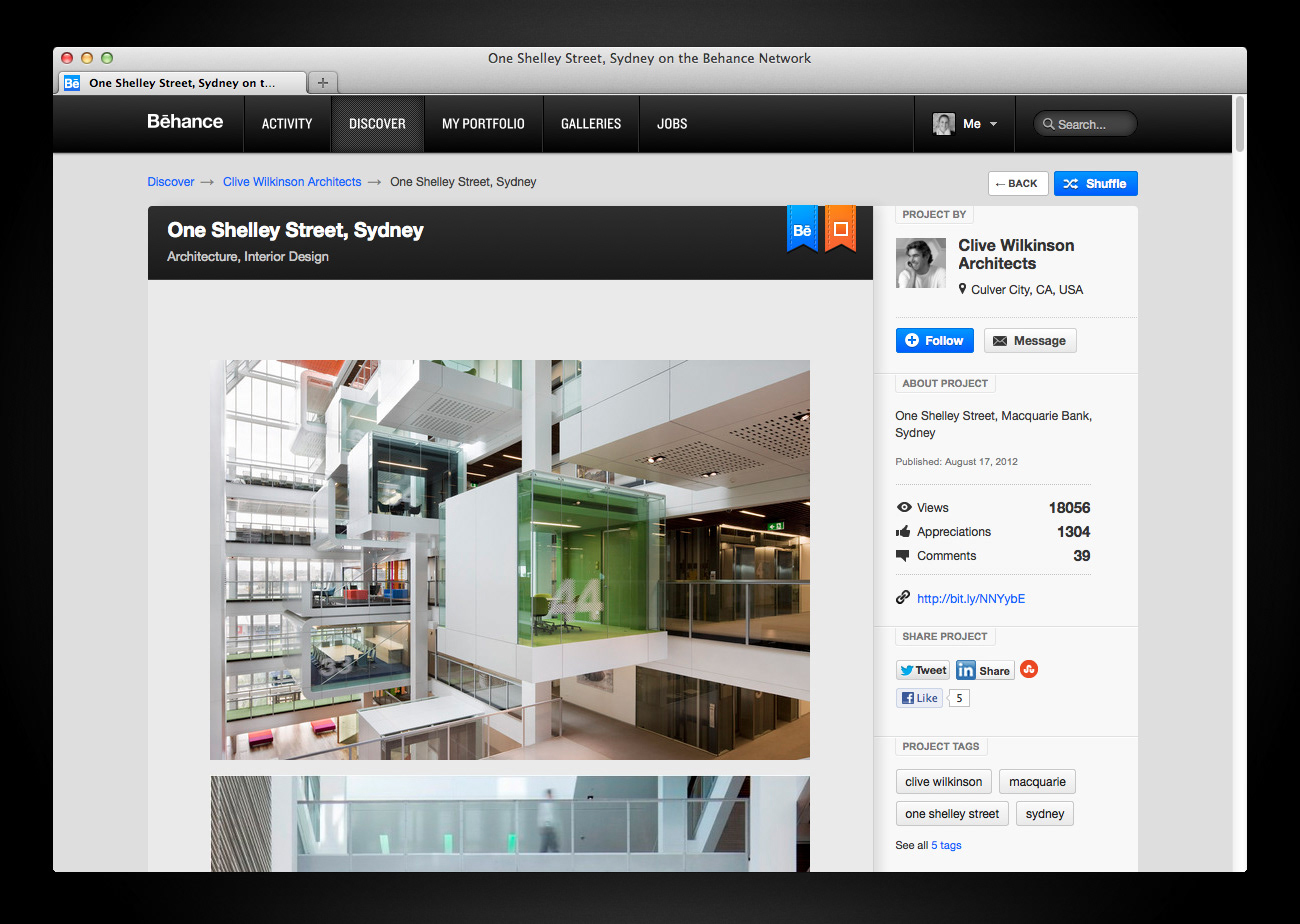Click the Facebook like count '5'
Image resolution: width=1300 pixels, height=924 pixels.
click(959, 698)
